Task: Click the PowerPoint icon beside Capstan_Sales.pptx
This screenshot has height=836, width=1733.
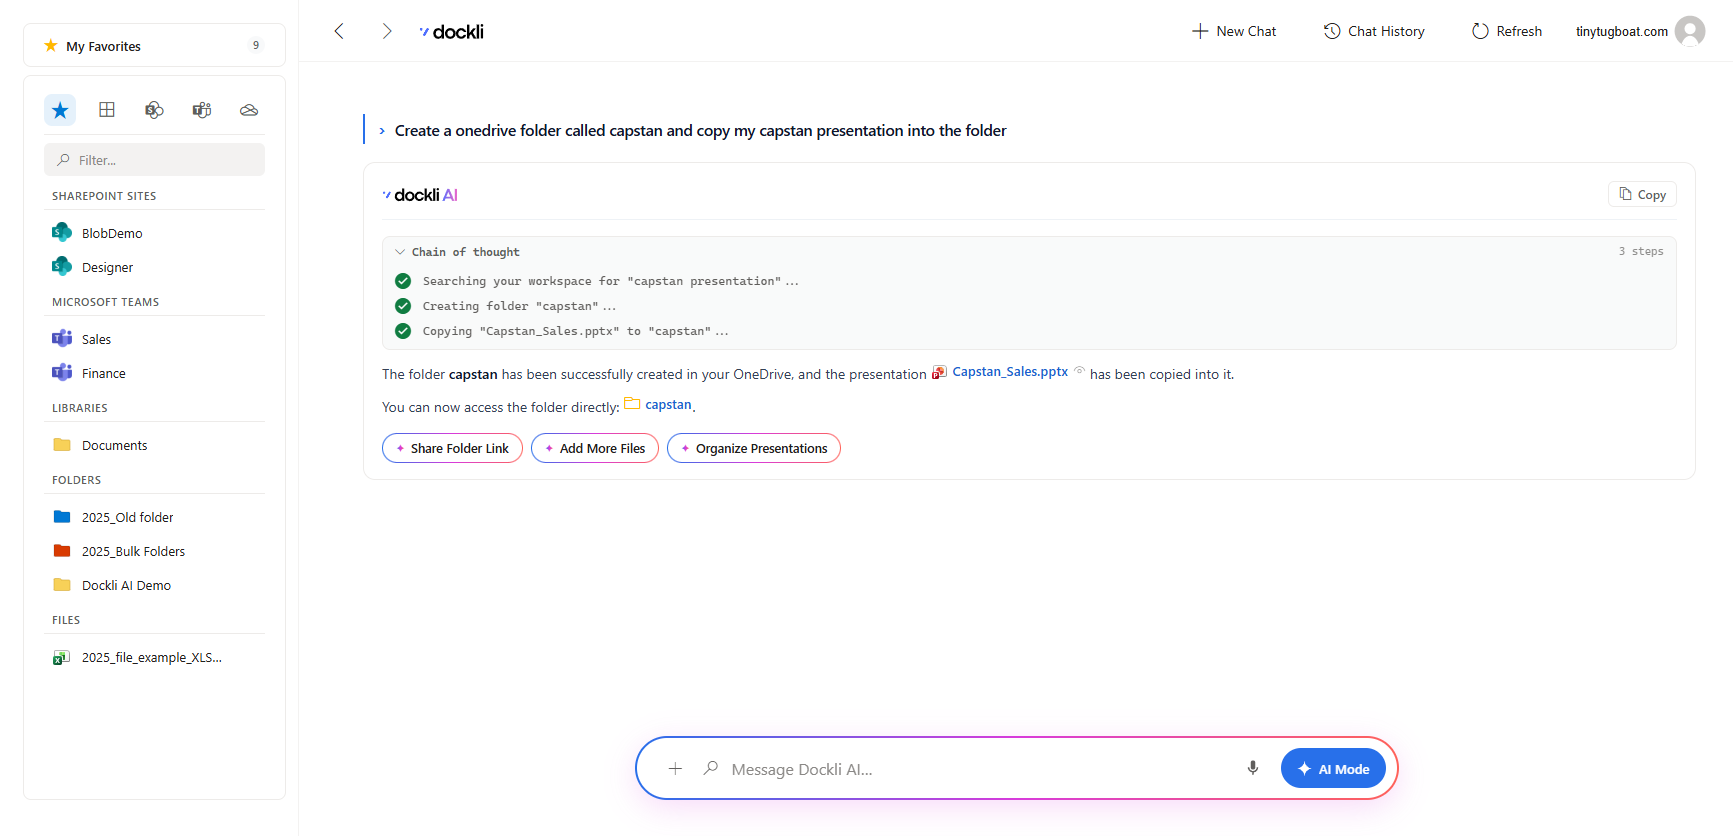Action: tap(939, 372)
